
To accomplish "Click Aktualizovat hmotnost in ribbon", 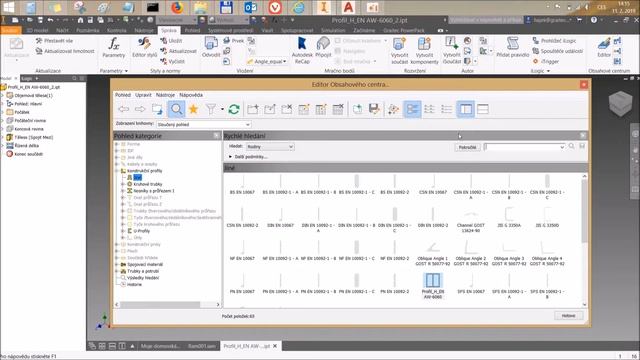I will coord(65,51).
